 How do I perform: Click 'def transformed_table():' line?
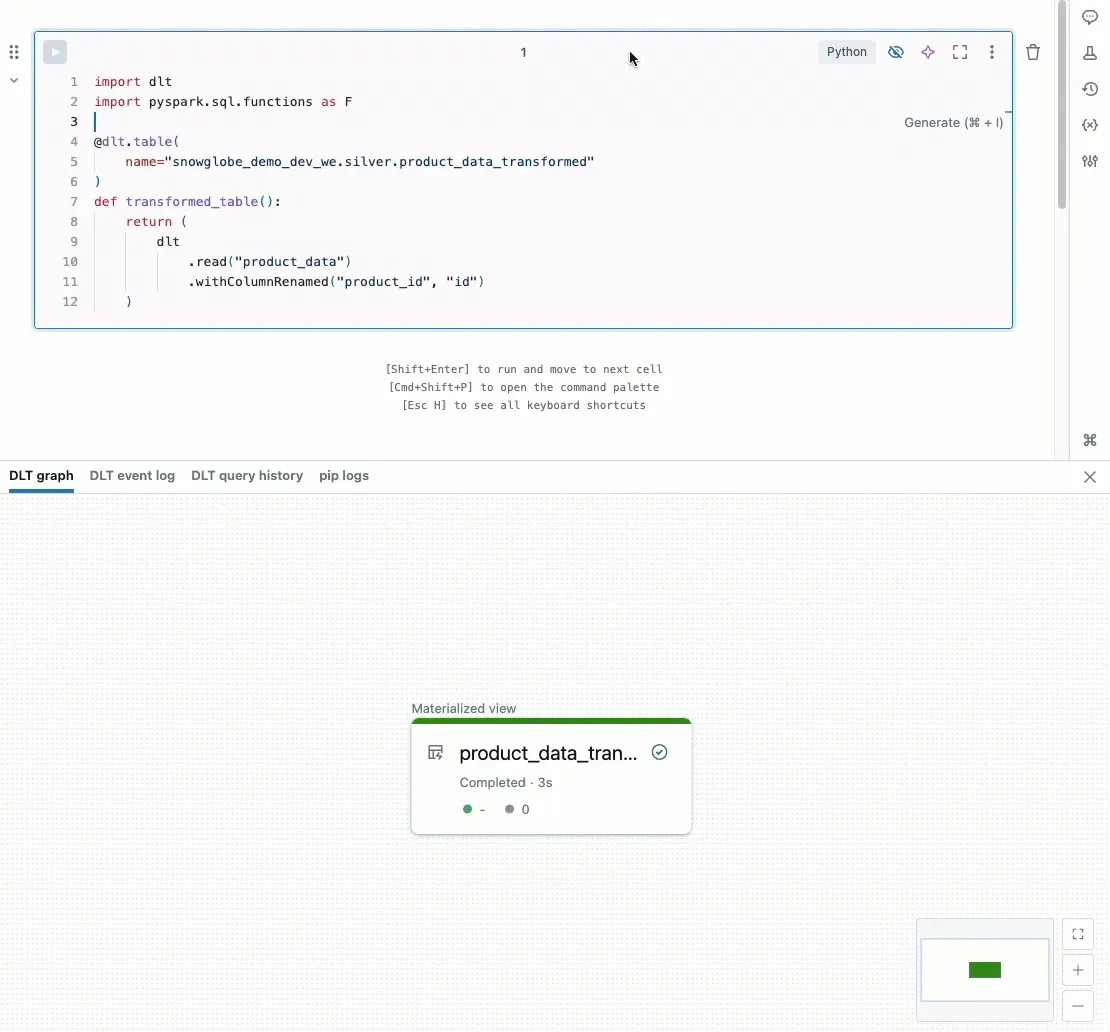click(188, 202)
